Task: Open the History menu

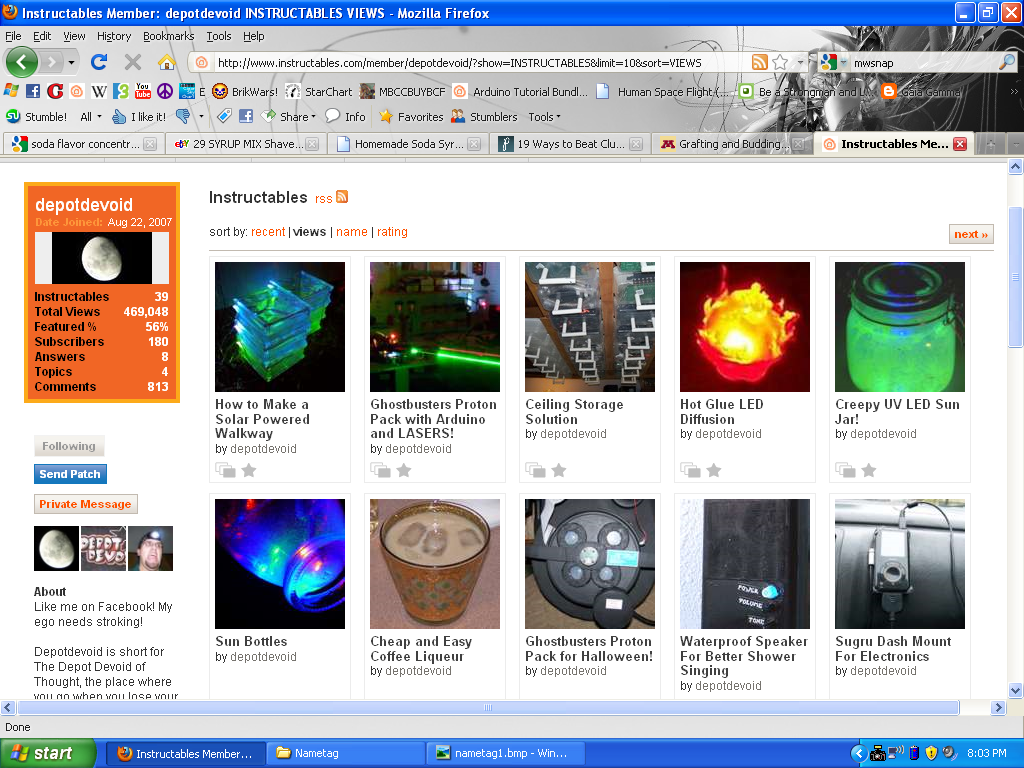Action: (x=114, y=36)
